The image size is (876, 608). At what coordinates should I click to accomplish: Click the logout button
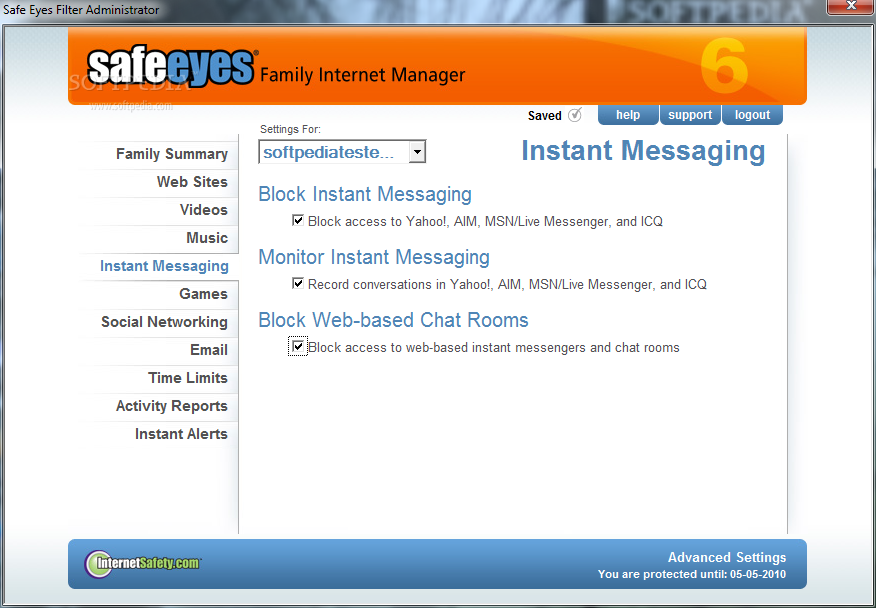coord(752,115)
